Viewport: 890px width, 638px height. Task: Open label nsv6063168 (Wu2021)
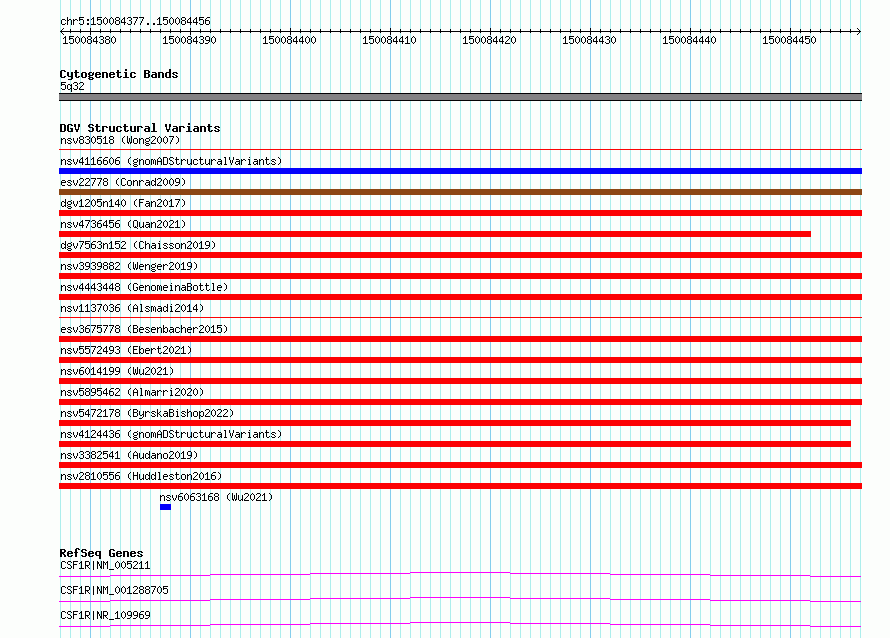216,497
